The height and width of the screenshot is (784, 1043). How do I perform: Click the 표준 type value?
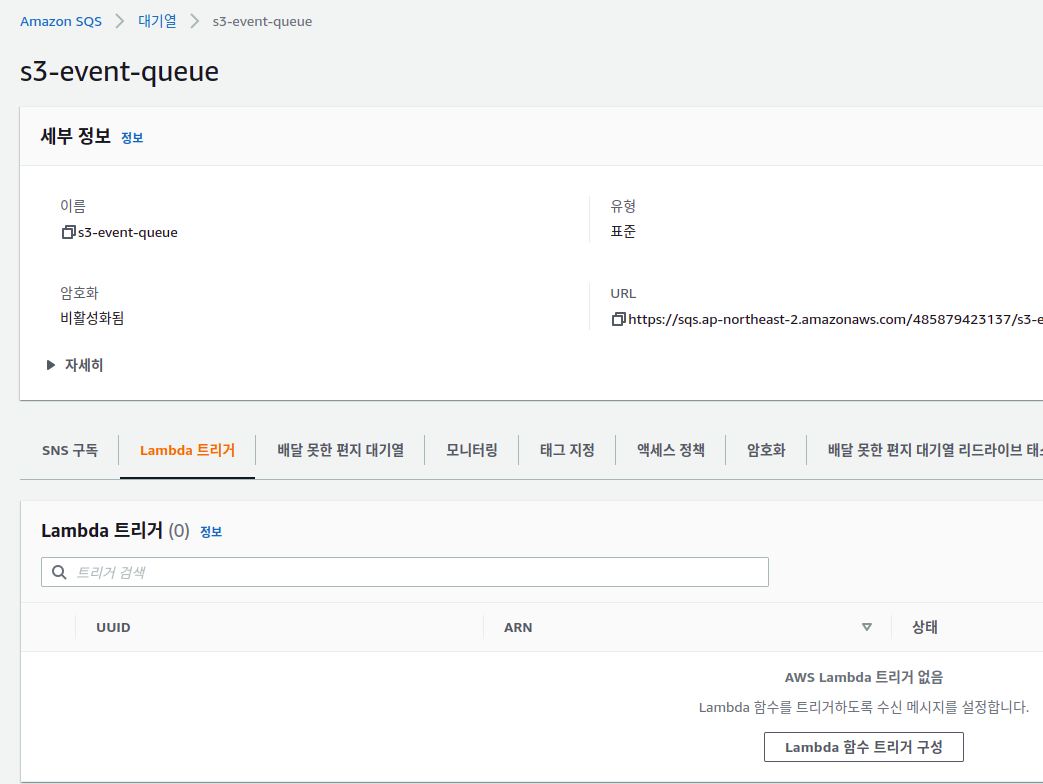pos(623,231)
